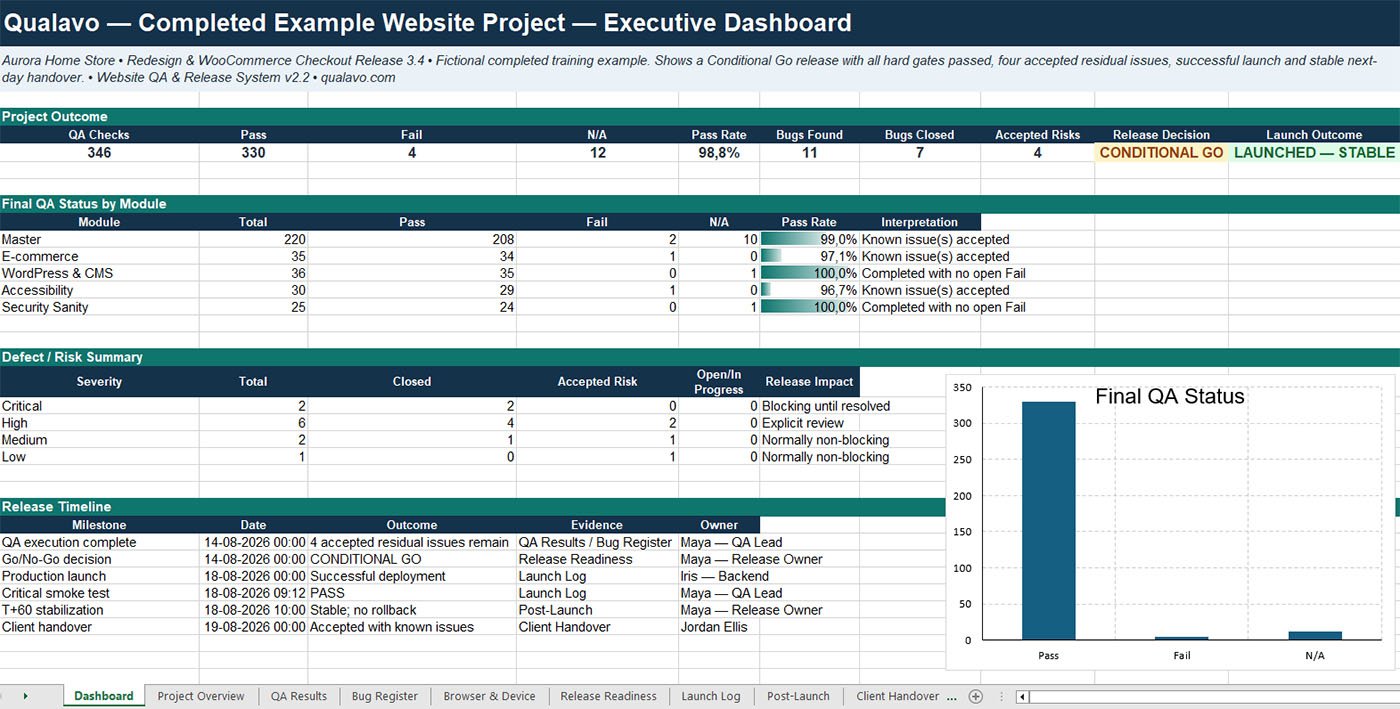1400x709 pixels.
Task: Click the Evidence column header
Action: [597, 525]
